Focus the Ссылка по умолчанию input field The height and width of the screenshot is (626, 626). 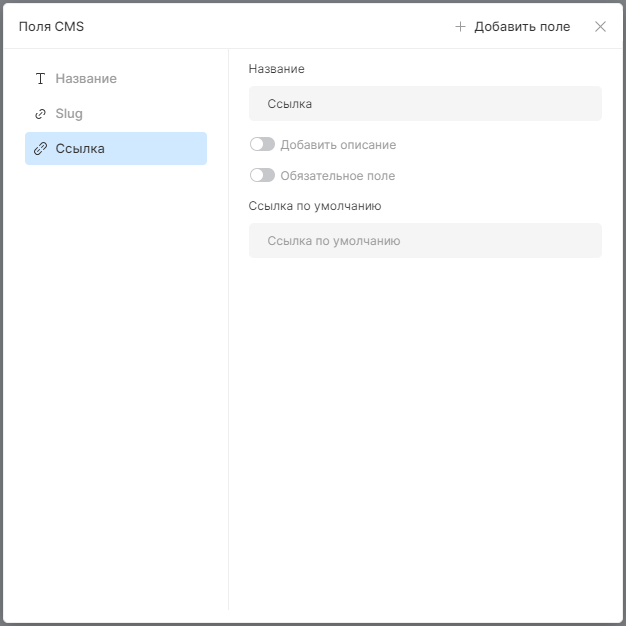point(425,241)
